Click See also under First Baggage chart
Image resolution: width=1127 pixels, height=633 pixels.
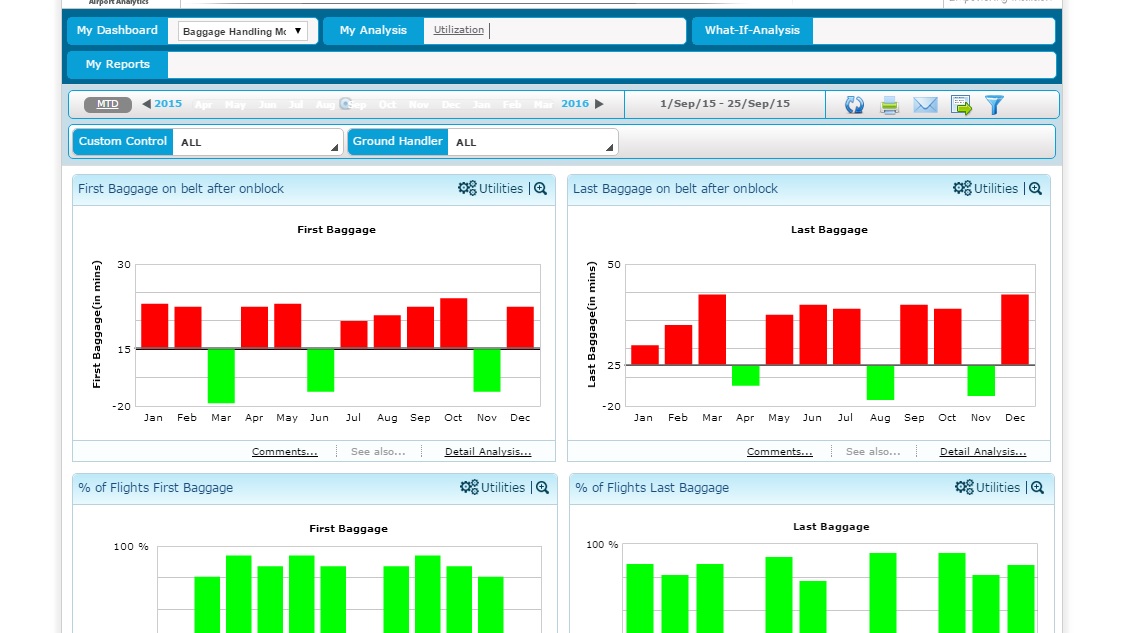pyautogui.click(x=378, y=451)
